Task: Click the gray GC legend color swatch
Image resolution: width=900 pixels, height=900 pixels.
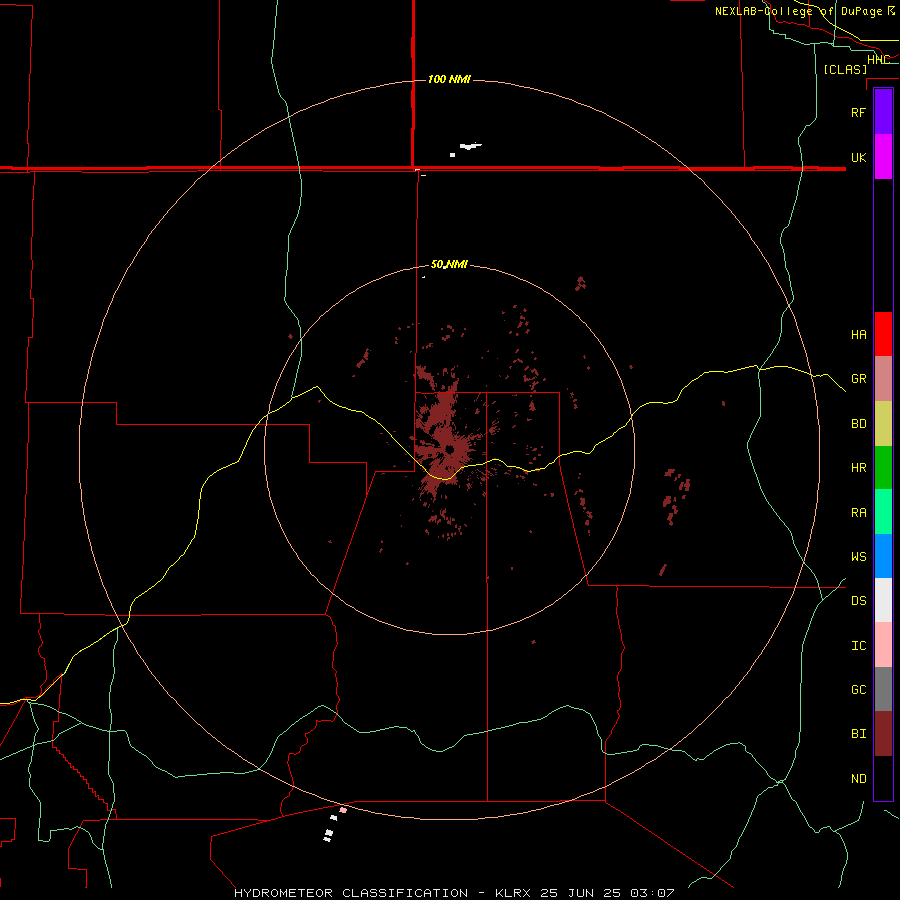Action: [x=883, y=689]
